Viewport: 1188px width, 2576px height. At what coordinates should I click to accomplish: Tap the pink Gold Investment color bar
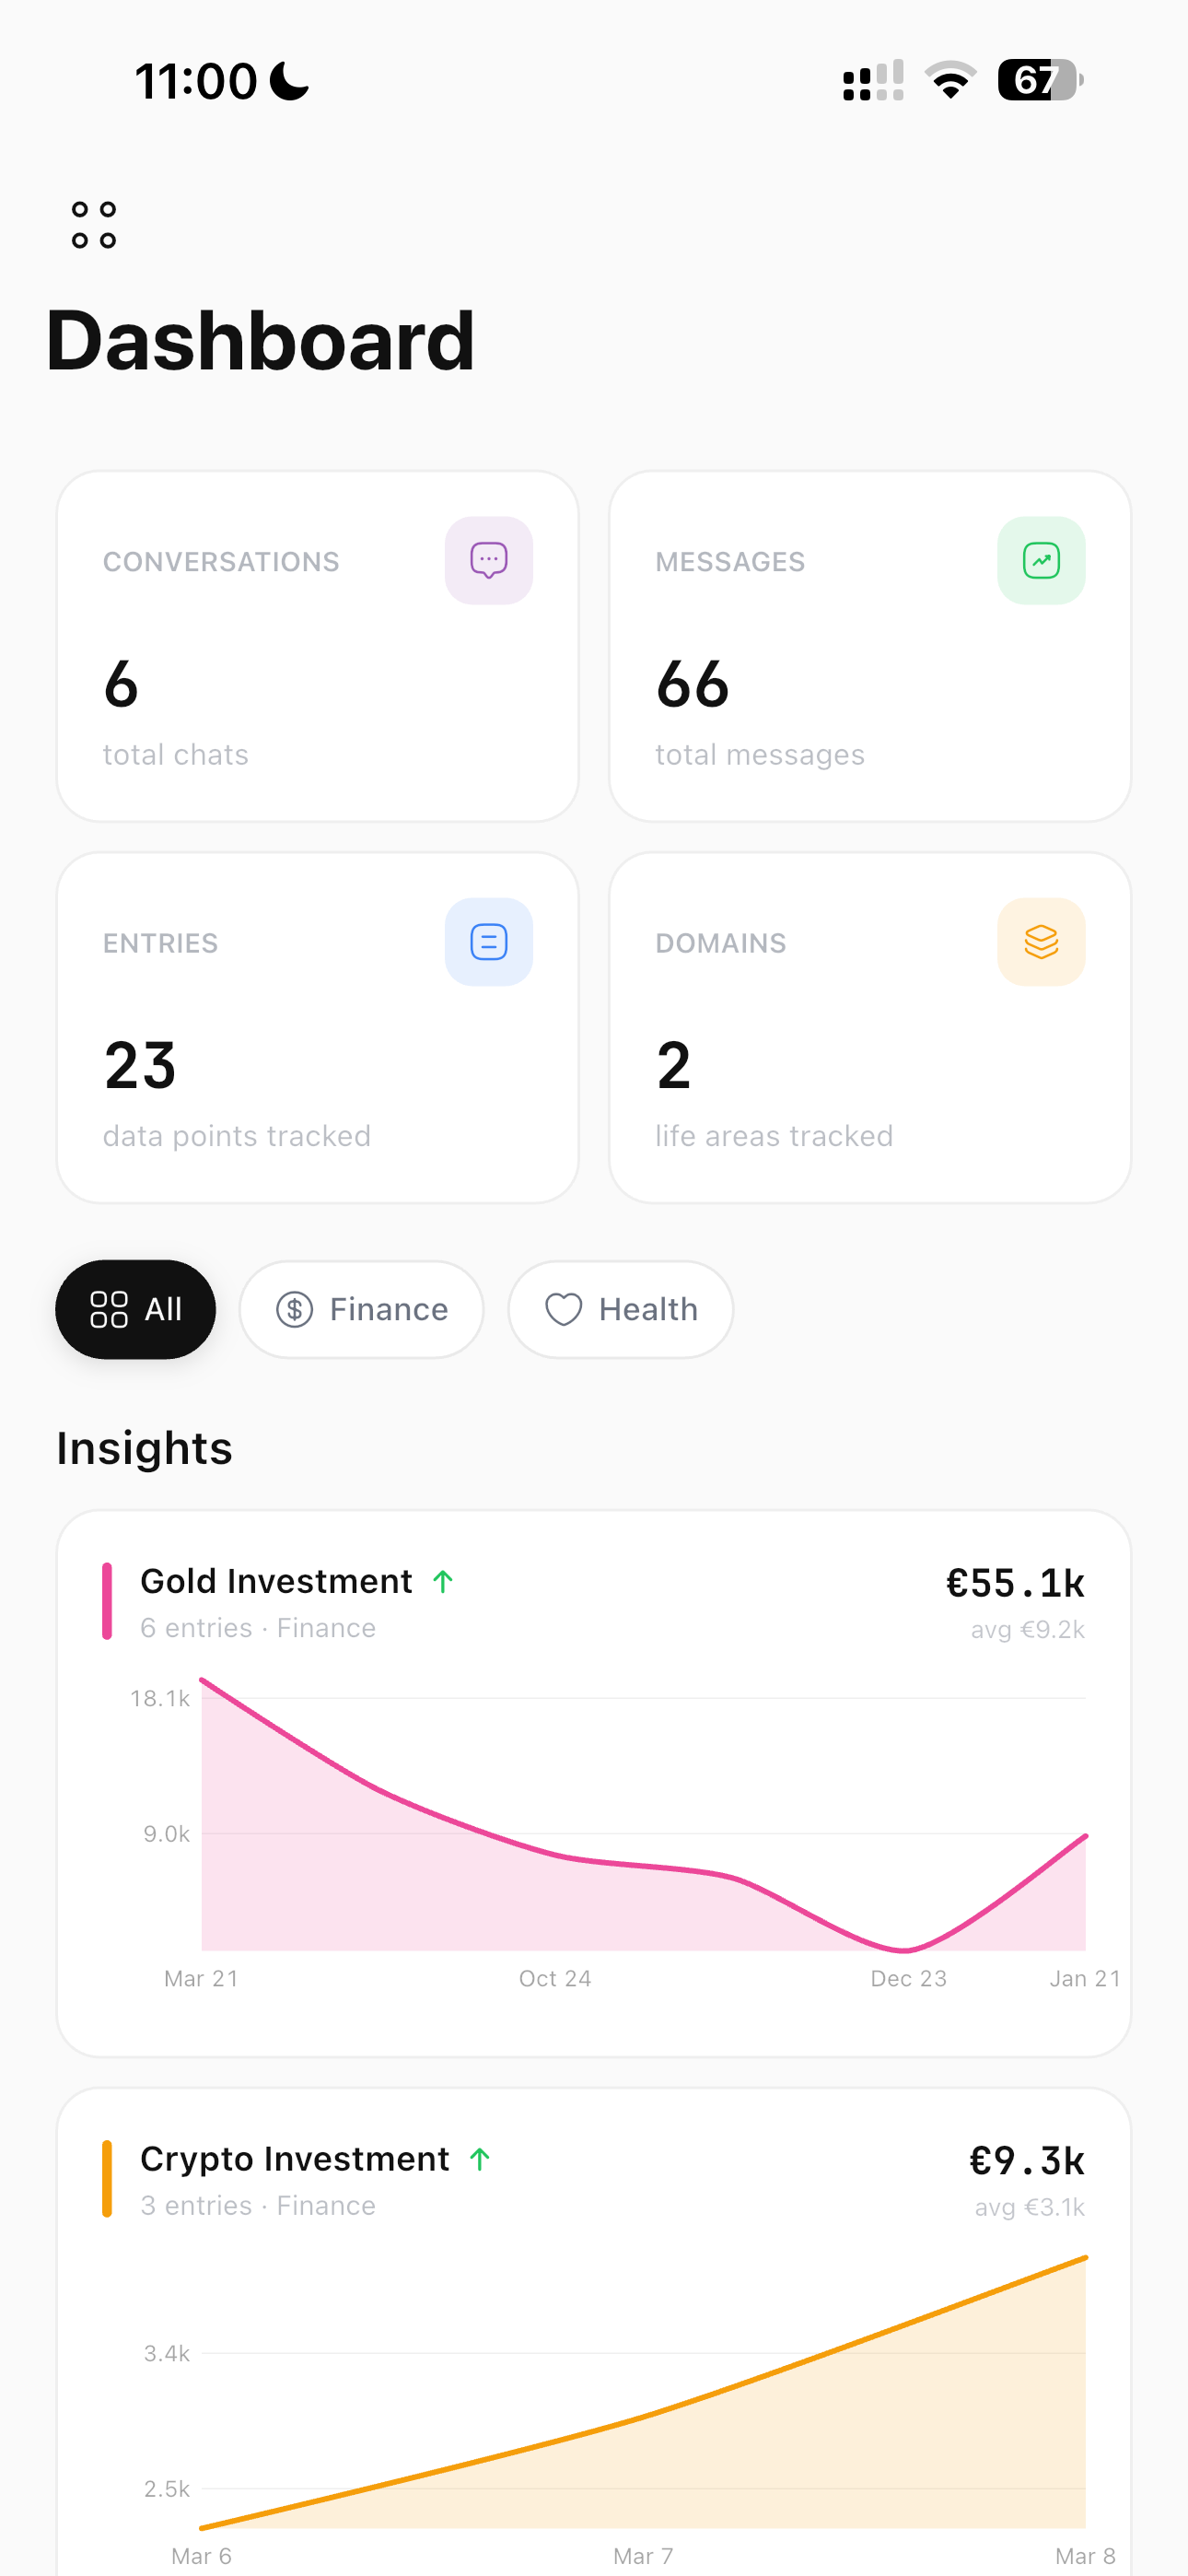[x=107, y=1601]
